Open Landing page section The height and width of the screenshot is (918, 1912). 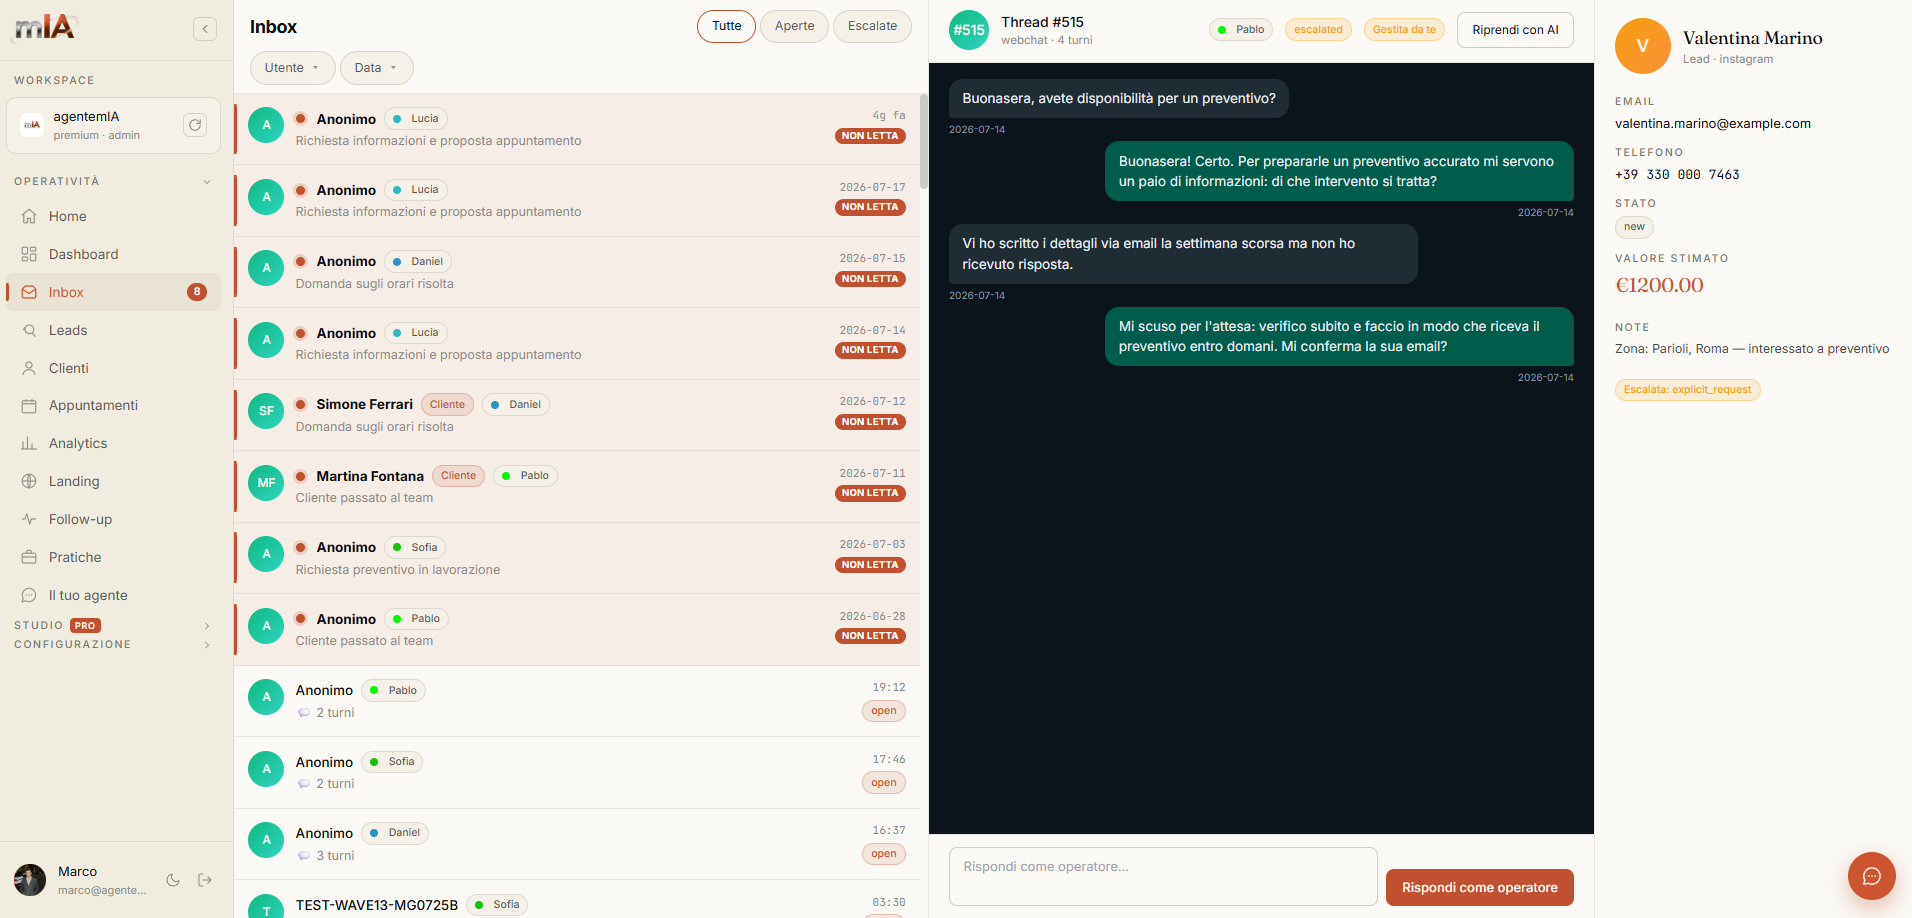113,481
